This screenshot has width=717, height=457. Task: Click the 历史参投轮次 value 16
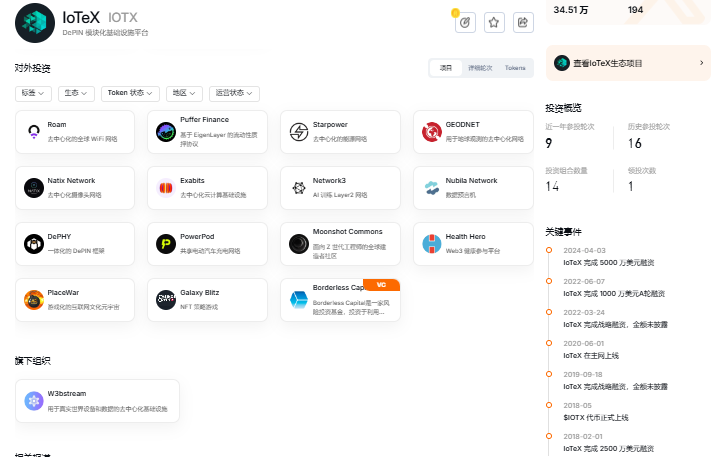[635, 143]
